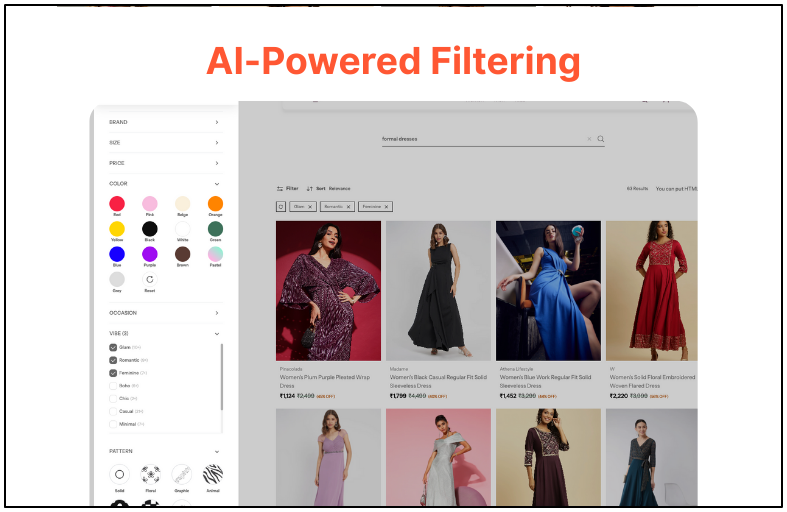This screenshot has height=512, width=787.
Task: Open the maroon embroidered dress image
Action: 548,457
